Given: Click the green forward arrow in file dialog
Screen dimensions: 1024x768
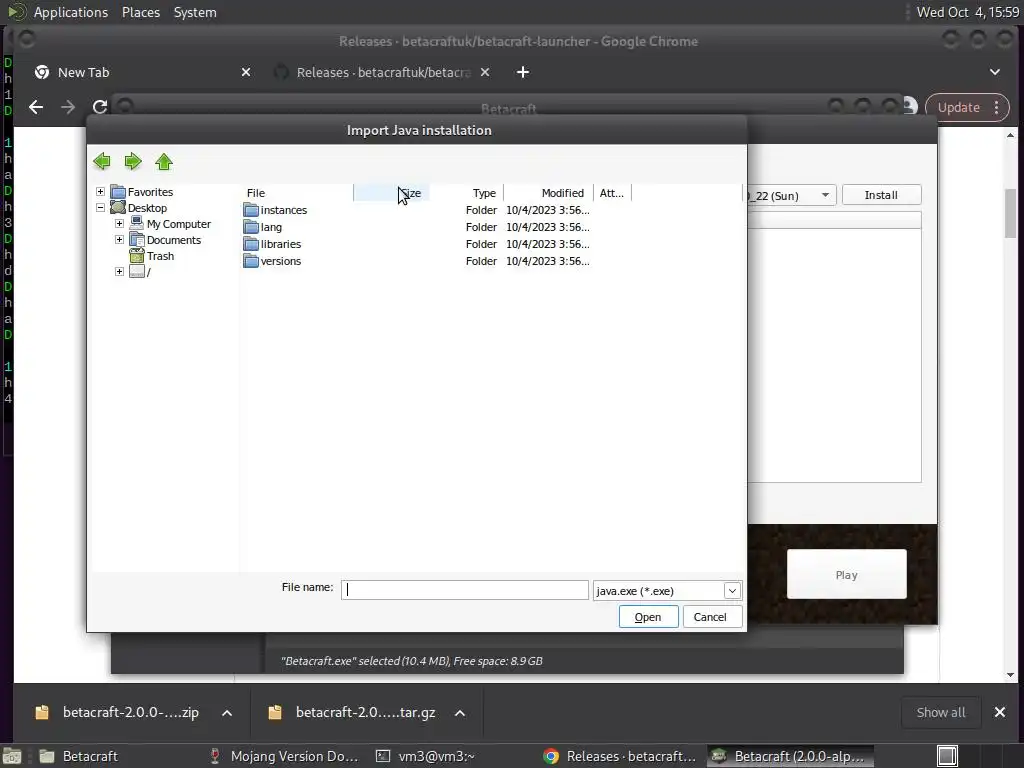Looking at the screenshot, I should click(133, 161).
